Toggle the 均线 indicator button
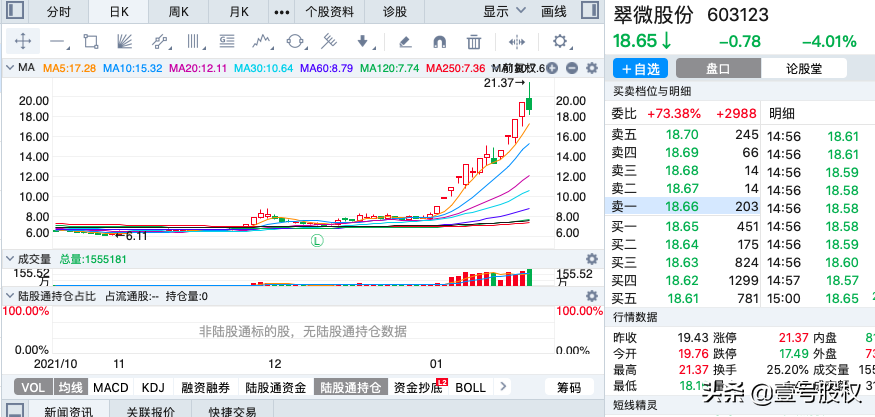Screen dimensions: 875x417 tap(71, 387)
